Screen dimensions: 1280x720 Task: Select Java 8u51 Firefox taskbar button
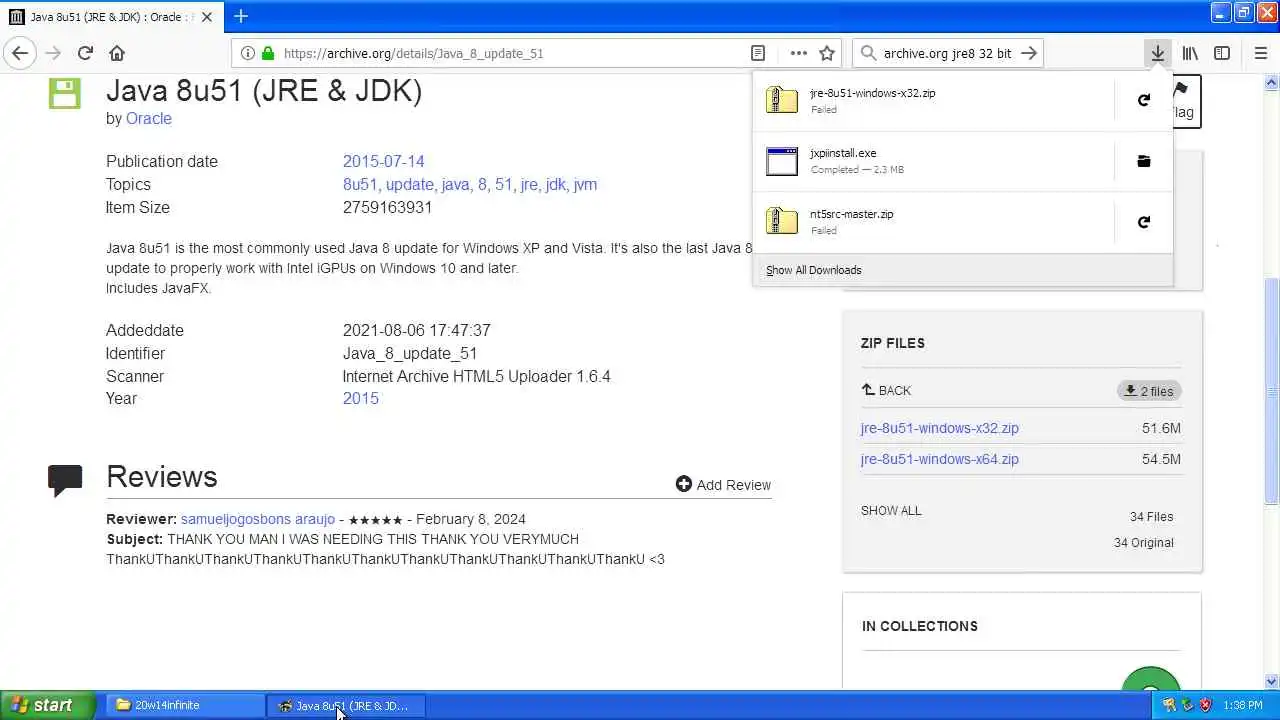[x=346, y=705]
